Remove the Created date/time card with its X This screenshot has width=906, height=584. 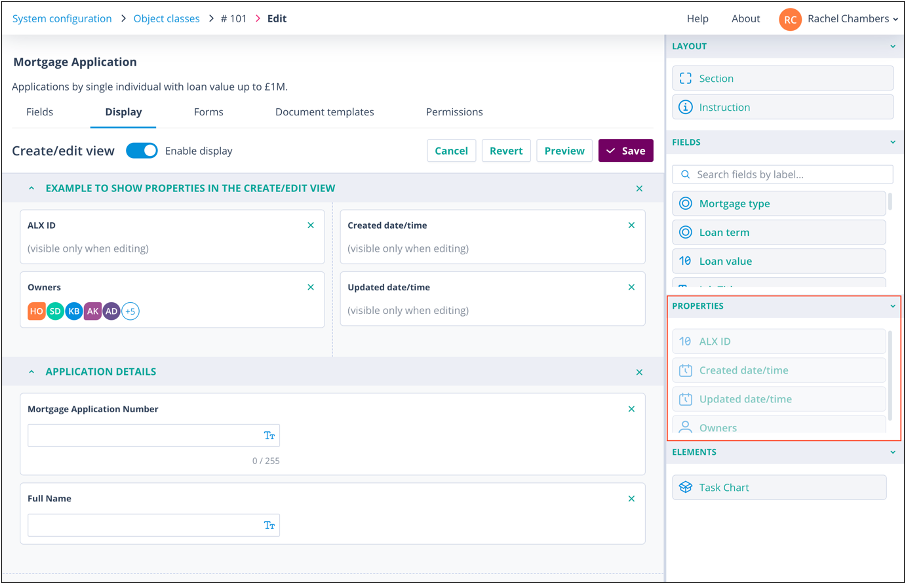click(632, 225)
